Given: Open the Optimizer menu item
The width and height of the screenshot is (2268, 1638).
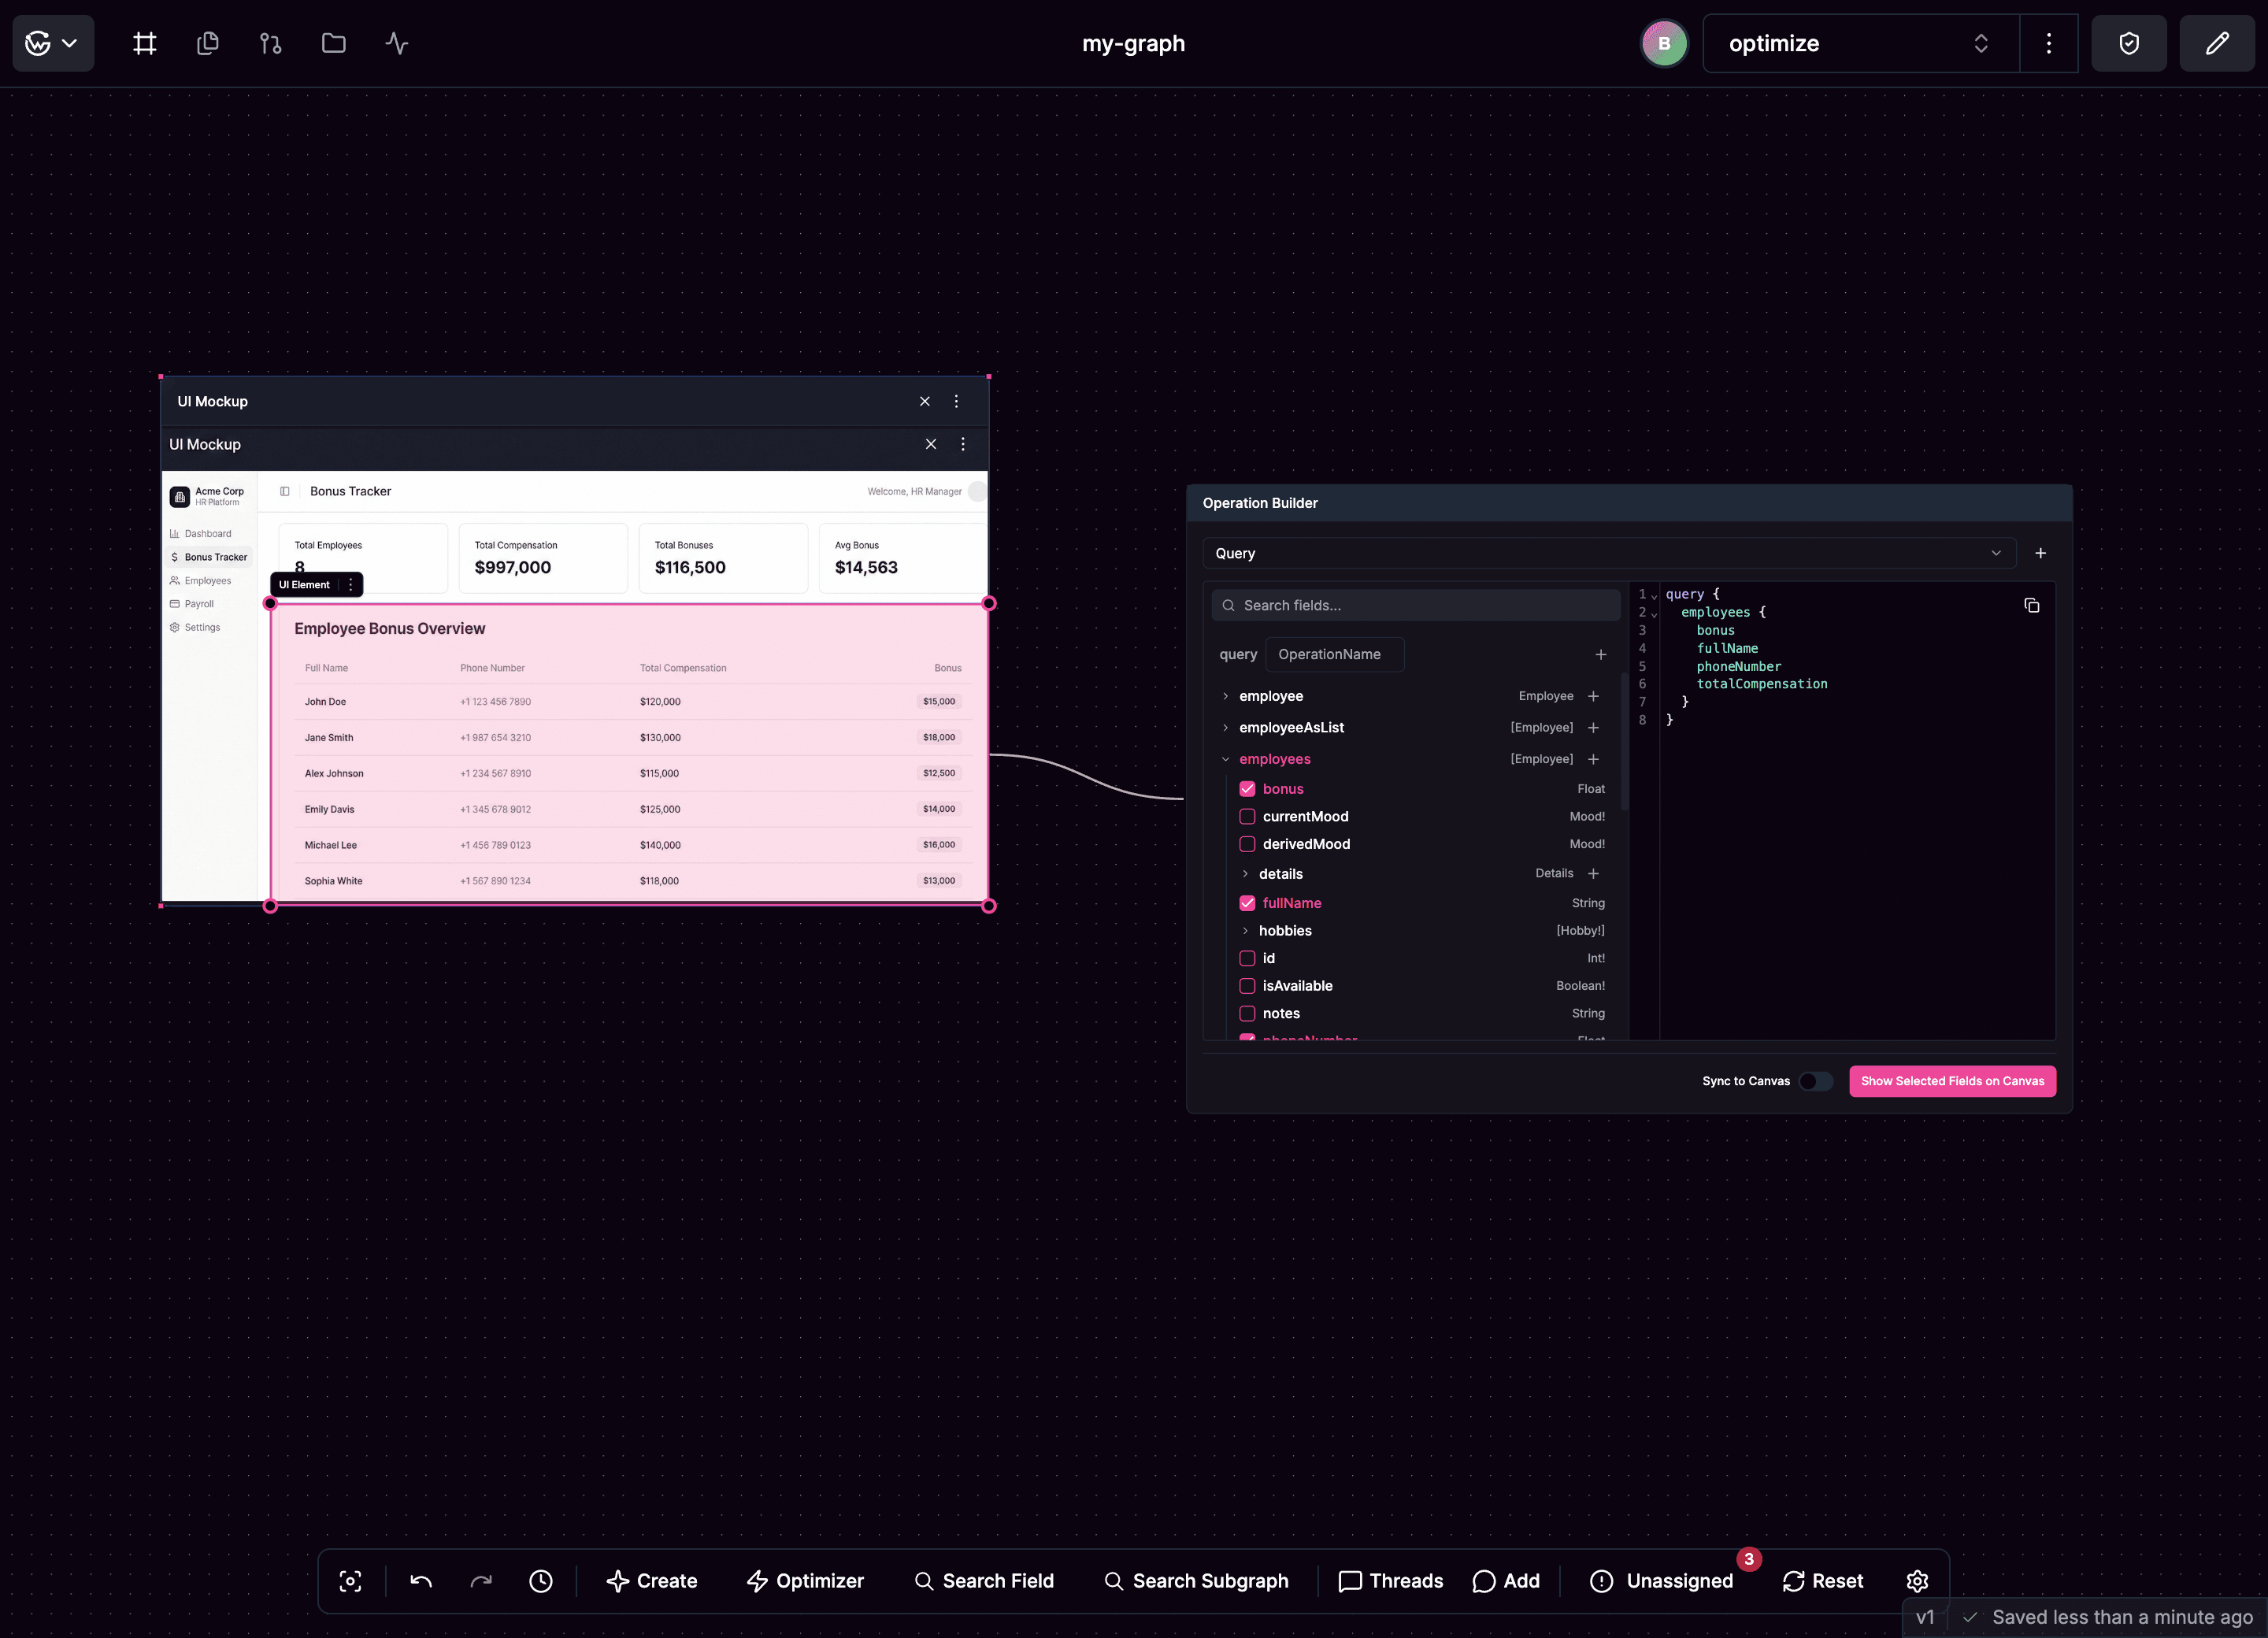Looking at the screenshot, I should 805,1580.
